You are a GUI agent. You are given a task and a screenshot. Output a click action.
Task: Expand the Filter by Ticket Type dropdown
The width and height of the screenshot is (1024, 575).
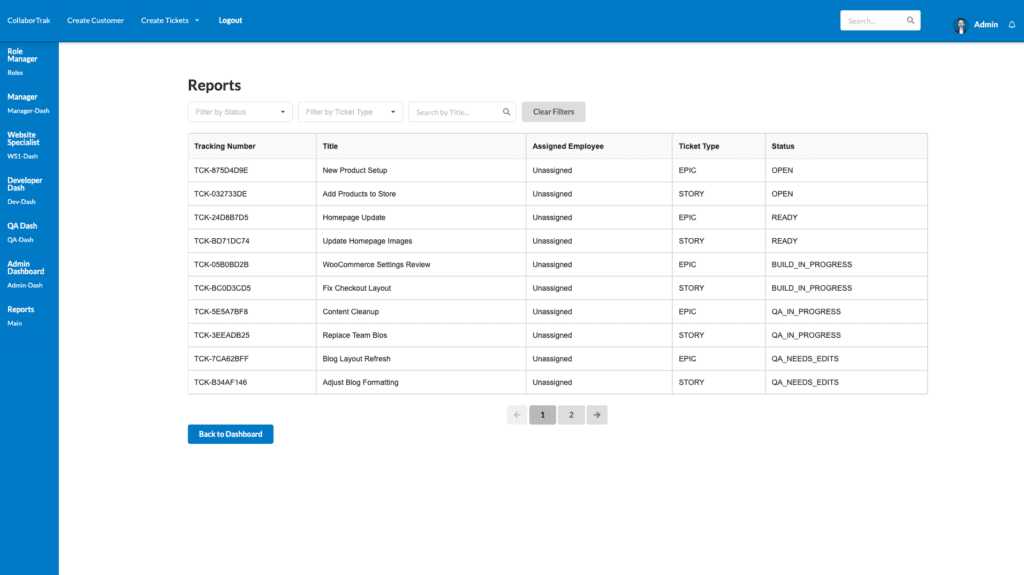click(350, 112)
